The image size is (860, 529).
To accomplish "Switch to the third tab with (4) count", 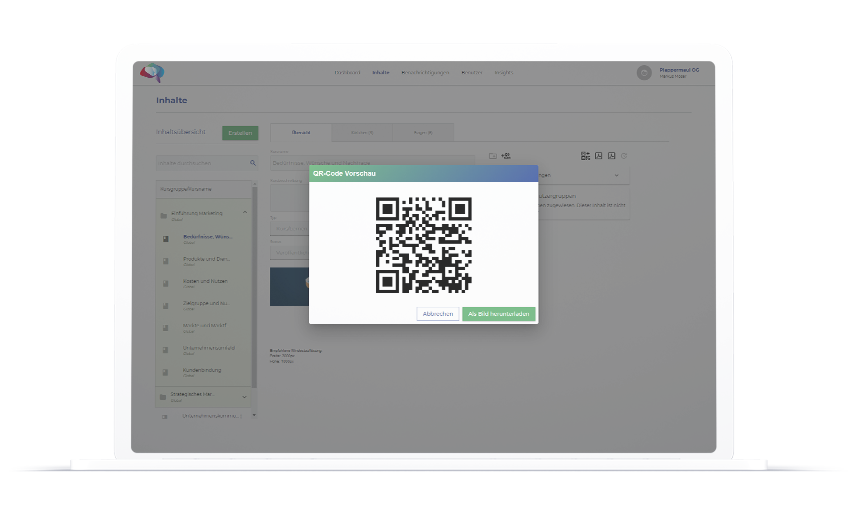I will pos(423,133).
